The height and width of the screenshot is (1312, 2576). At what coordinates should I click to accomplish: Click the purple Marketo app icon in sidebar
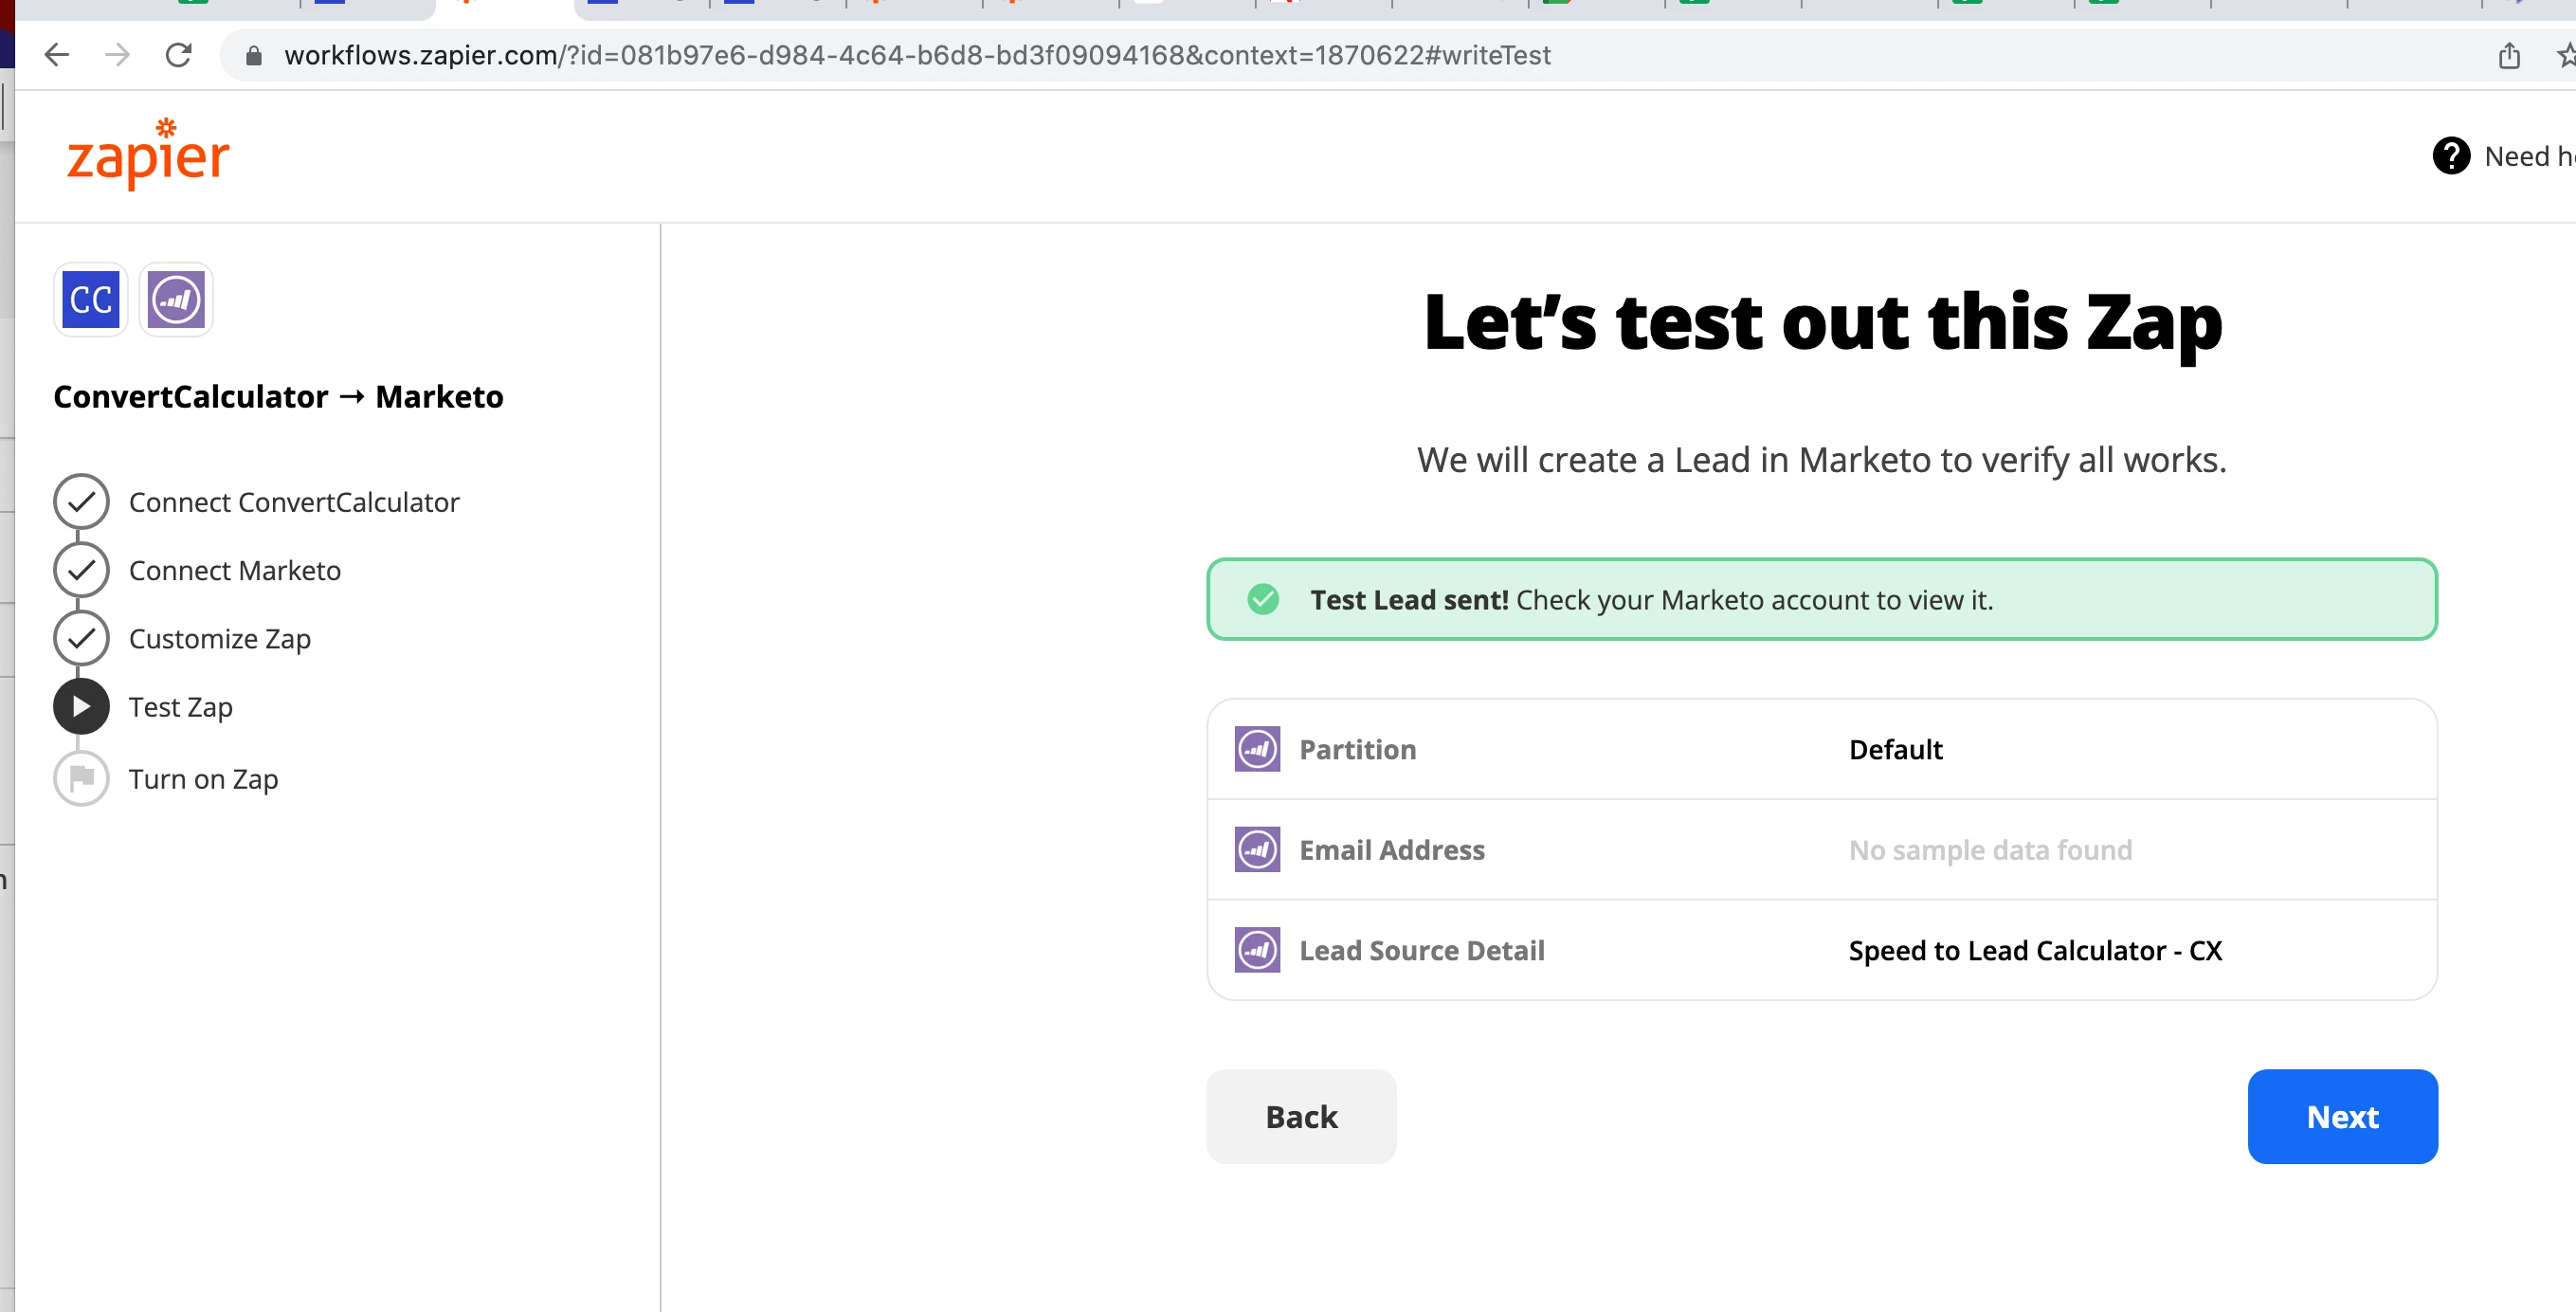coord(176,299)
